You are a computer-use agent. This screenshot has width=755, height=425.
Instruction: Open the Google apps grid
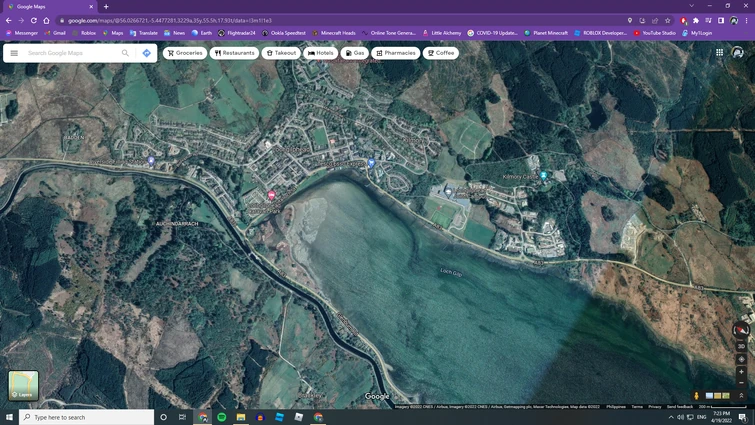point(719,53)
